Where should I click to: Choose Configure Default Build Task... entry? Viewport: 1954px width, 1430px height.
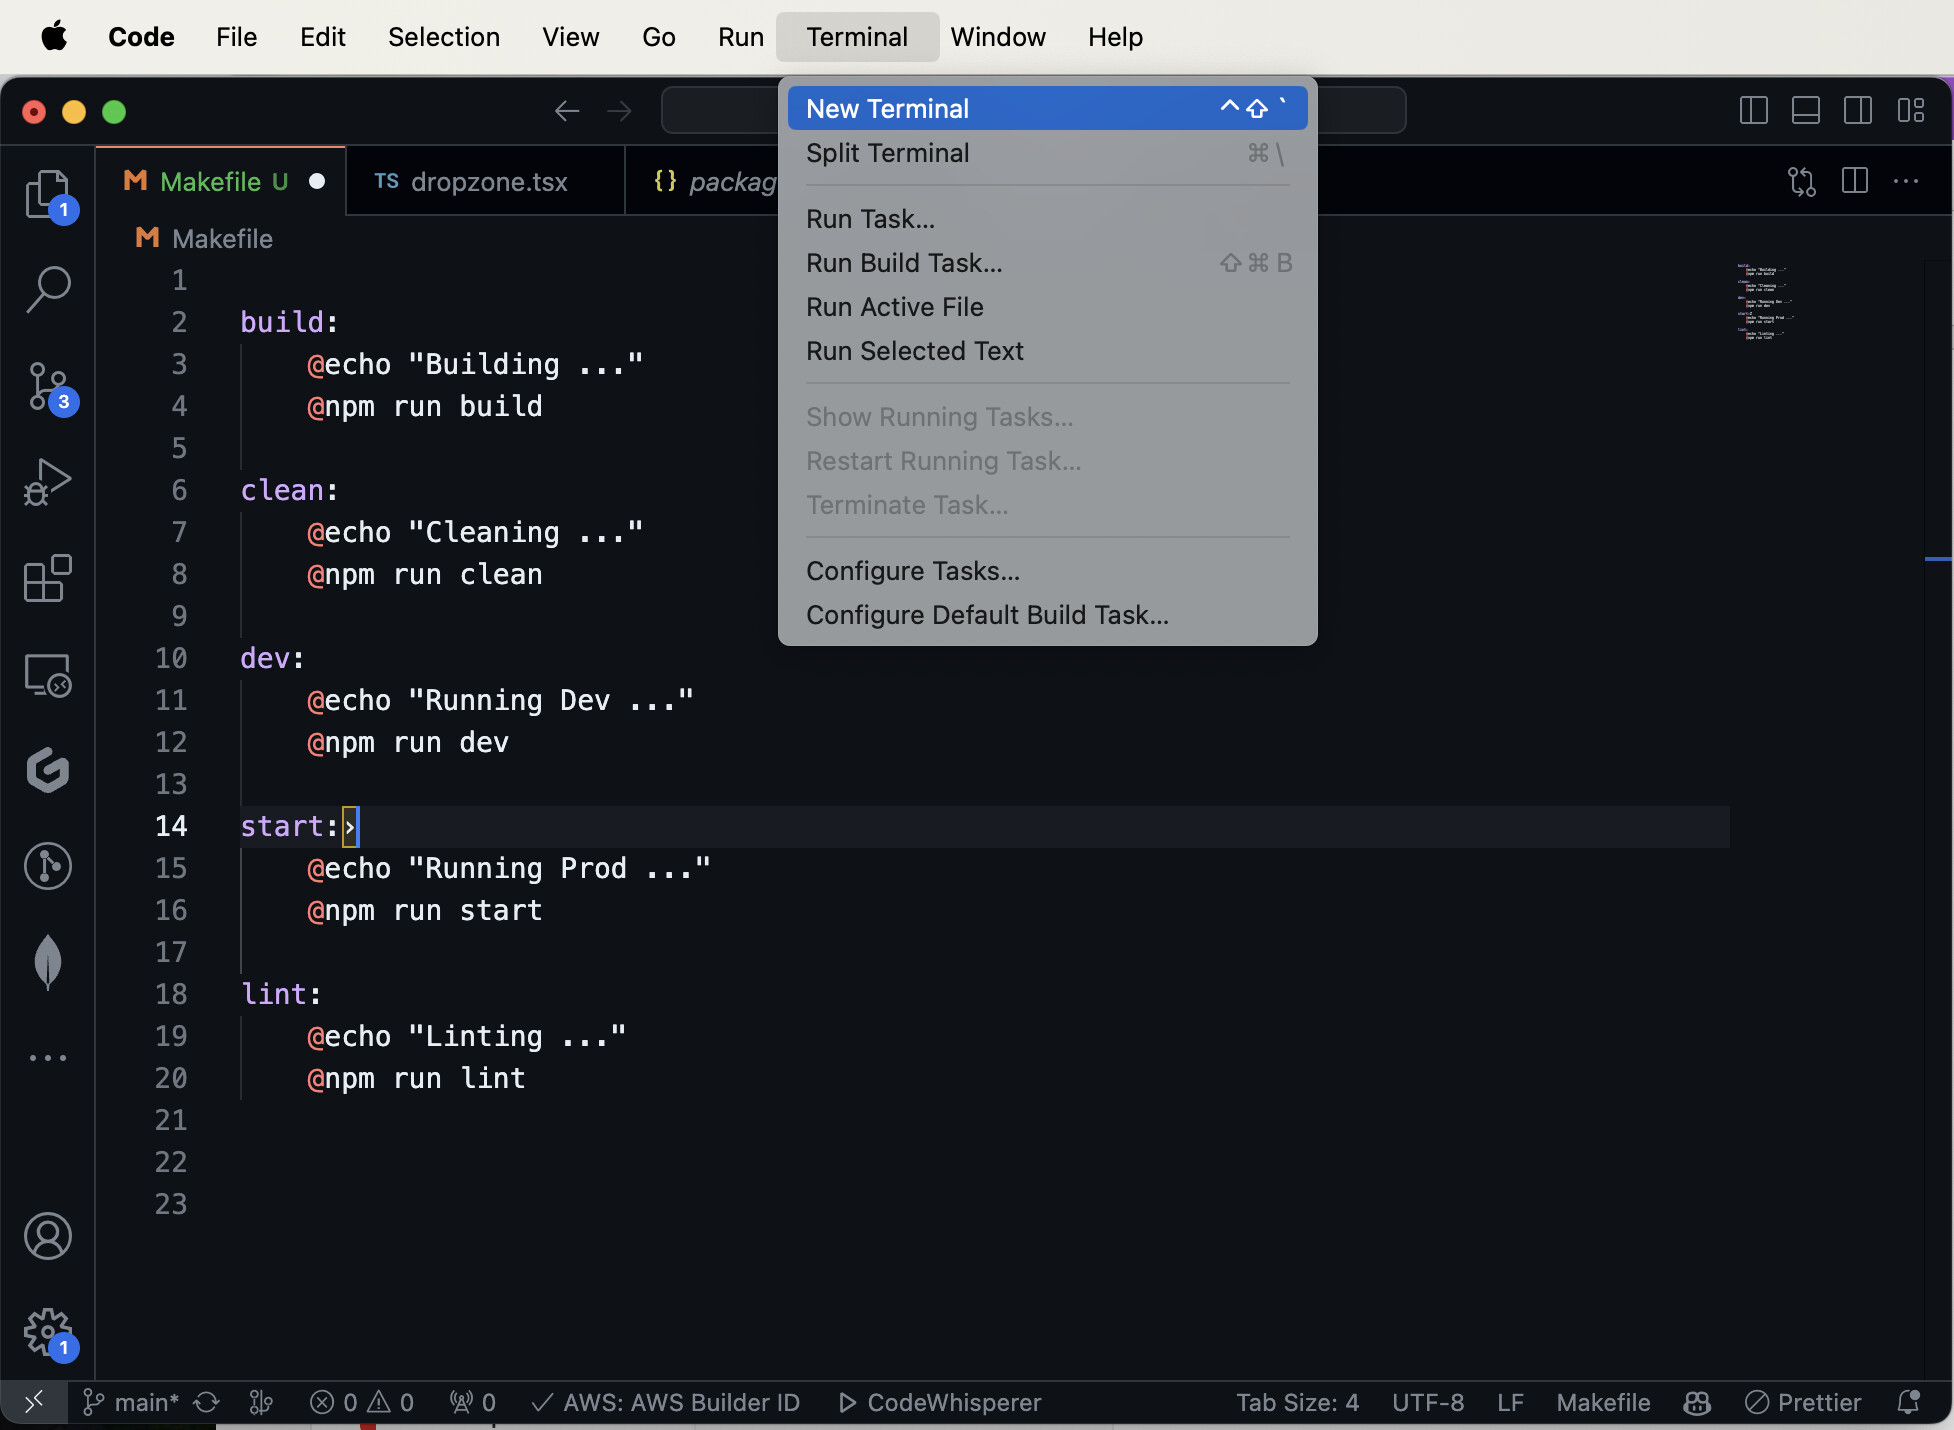(1047, 615)
